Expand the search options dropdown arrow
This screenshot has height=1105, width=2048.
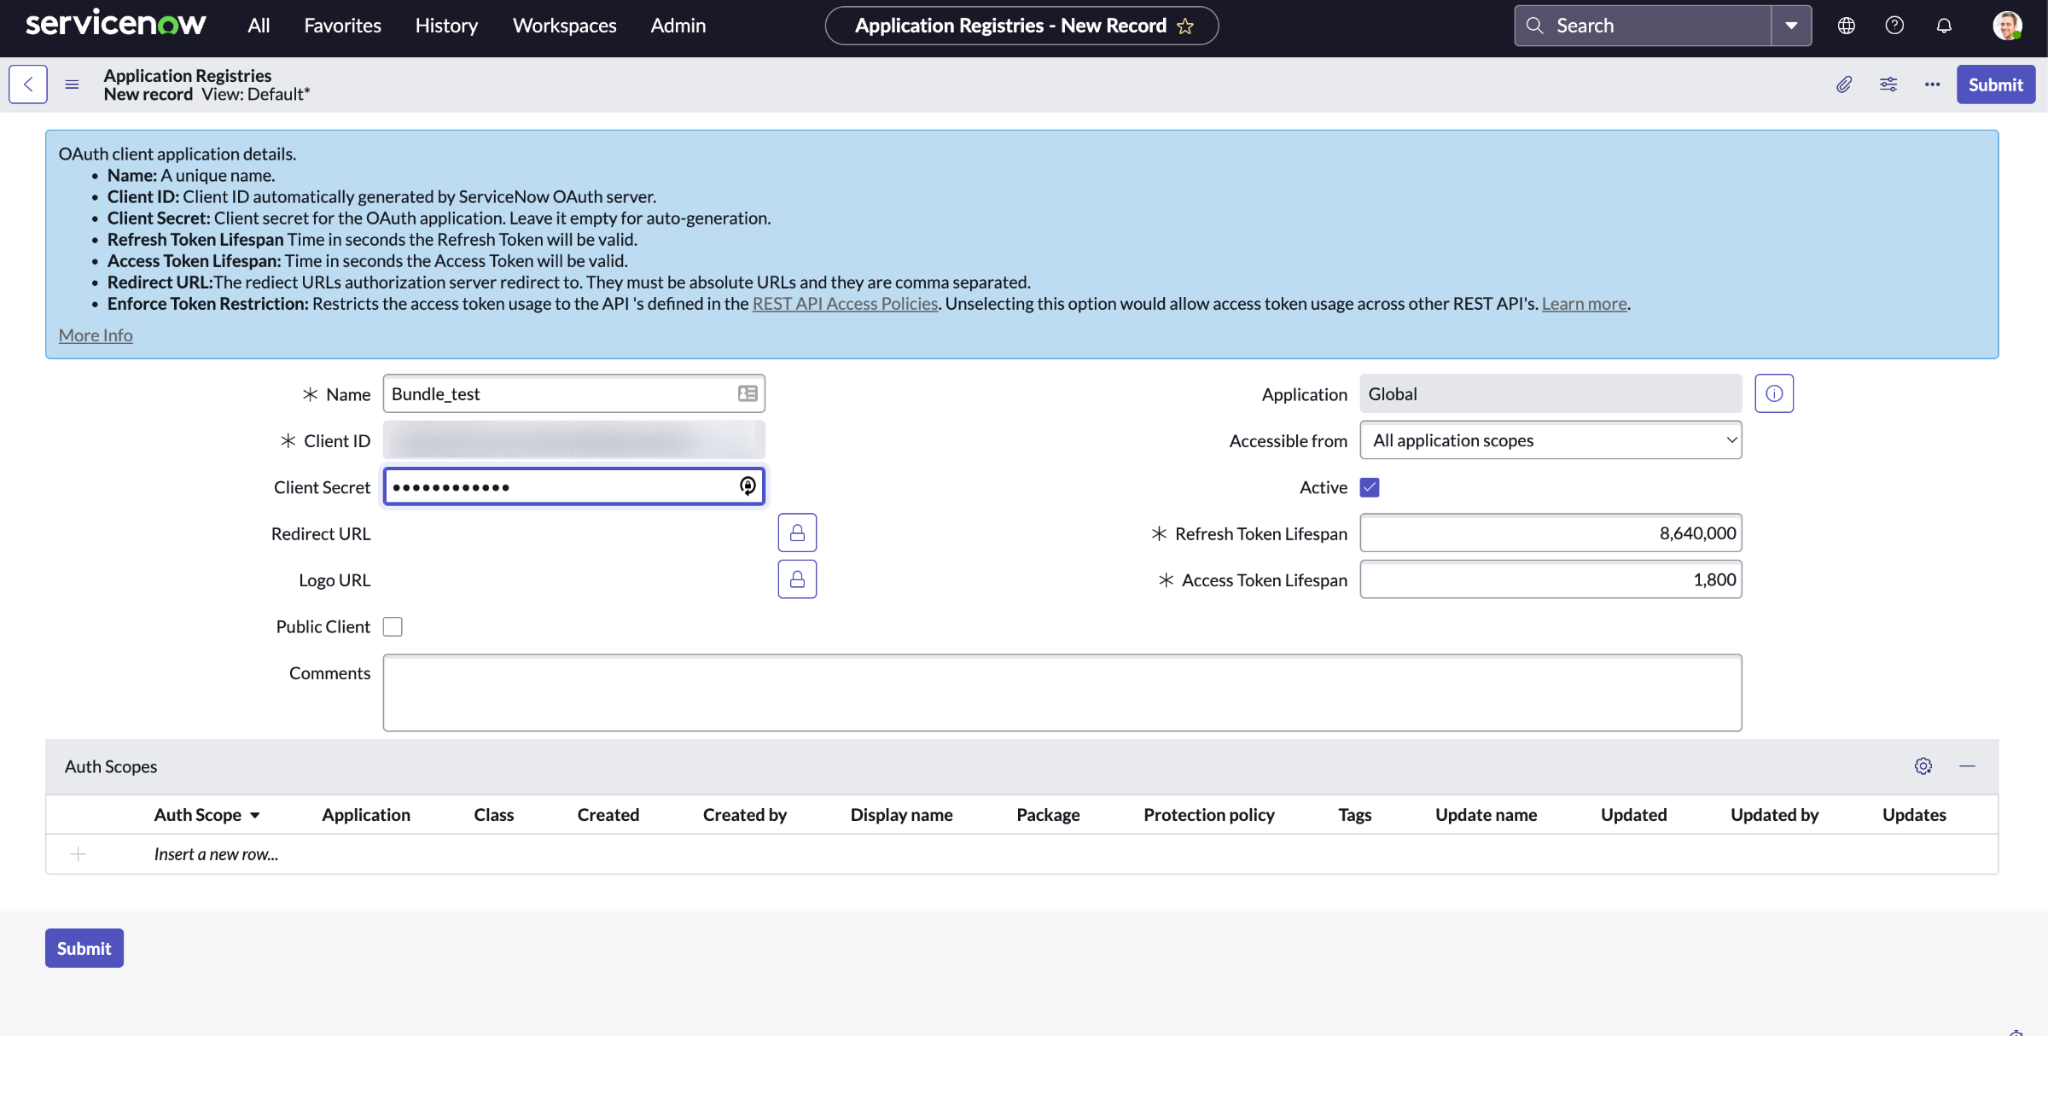tap(1791, 26)
